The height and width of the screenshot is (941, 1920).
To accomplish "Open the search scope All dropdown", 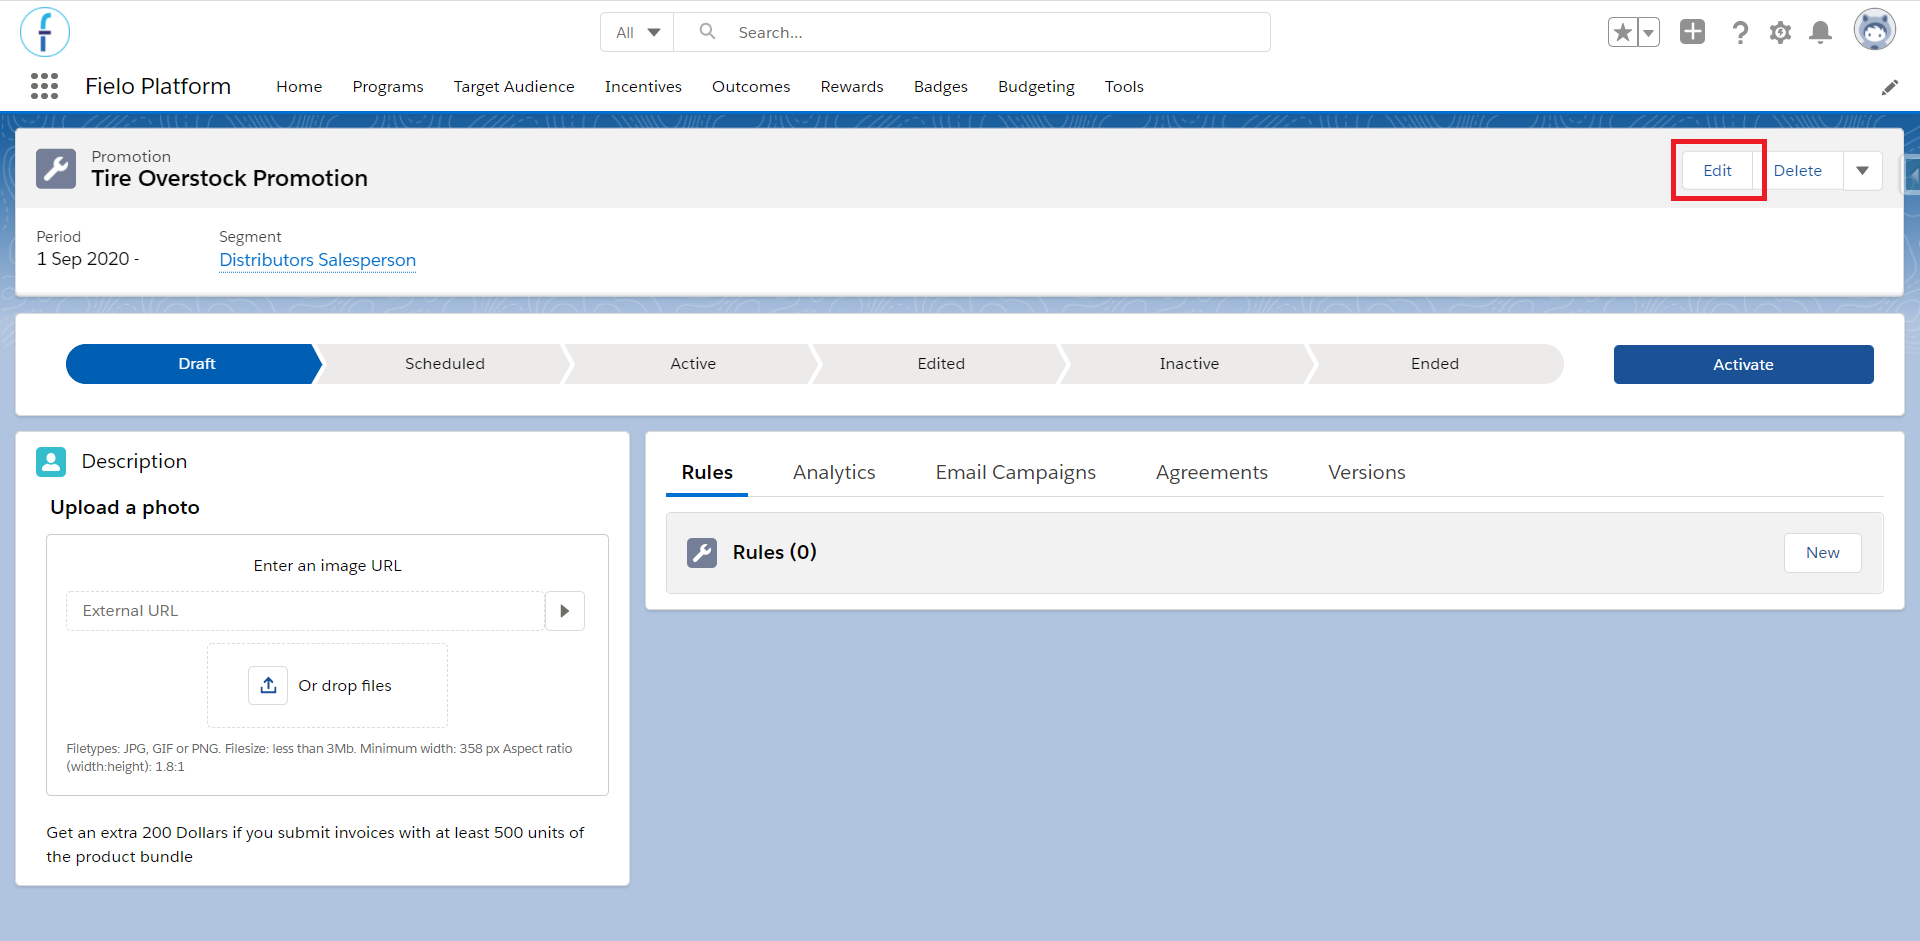I will tap(638, 32).
